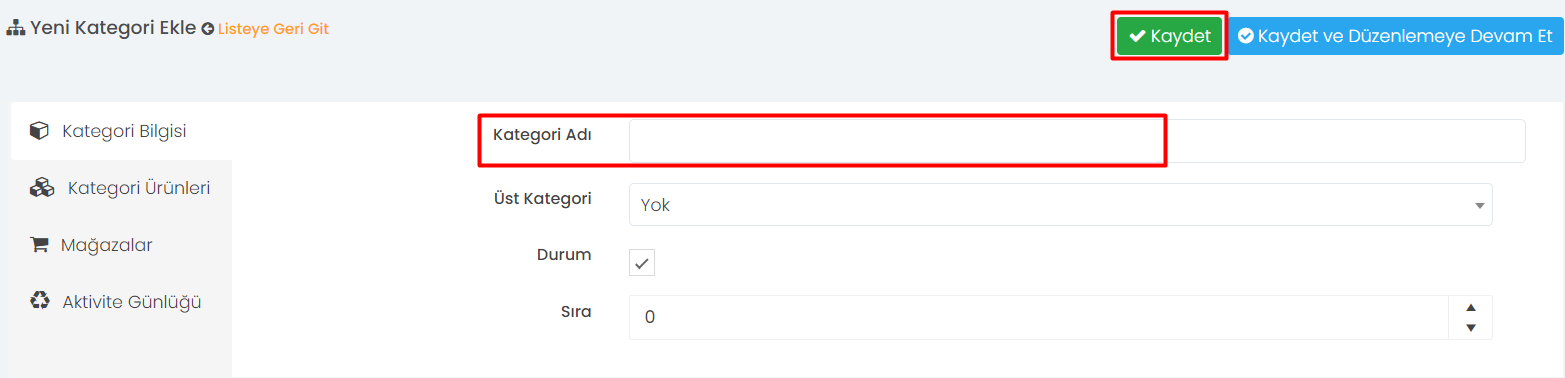Click the recycle icon for Aktivite Günlüğü

point(40,301)
